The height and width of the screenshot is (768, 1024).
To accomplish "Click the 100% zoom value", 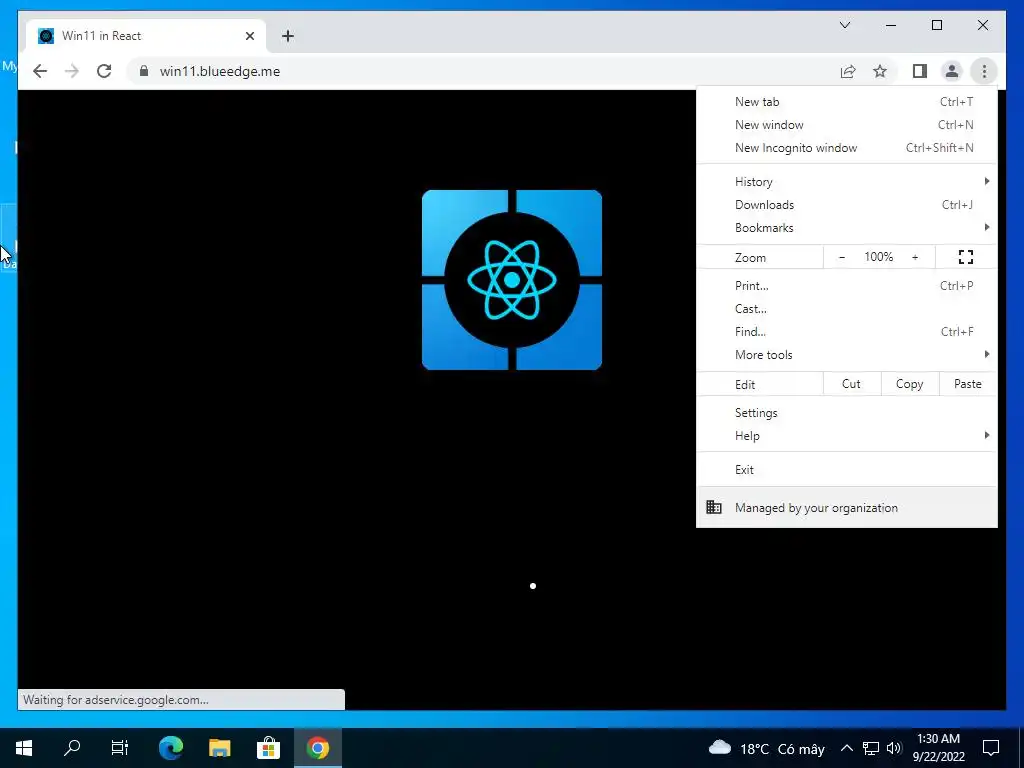I will [x=878, y=257].
